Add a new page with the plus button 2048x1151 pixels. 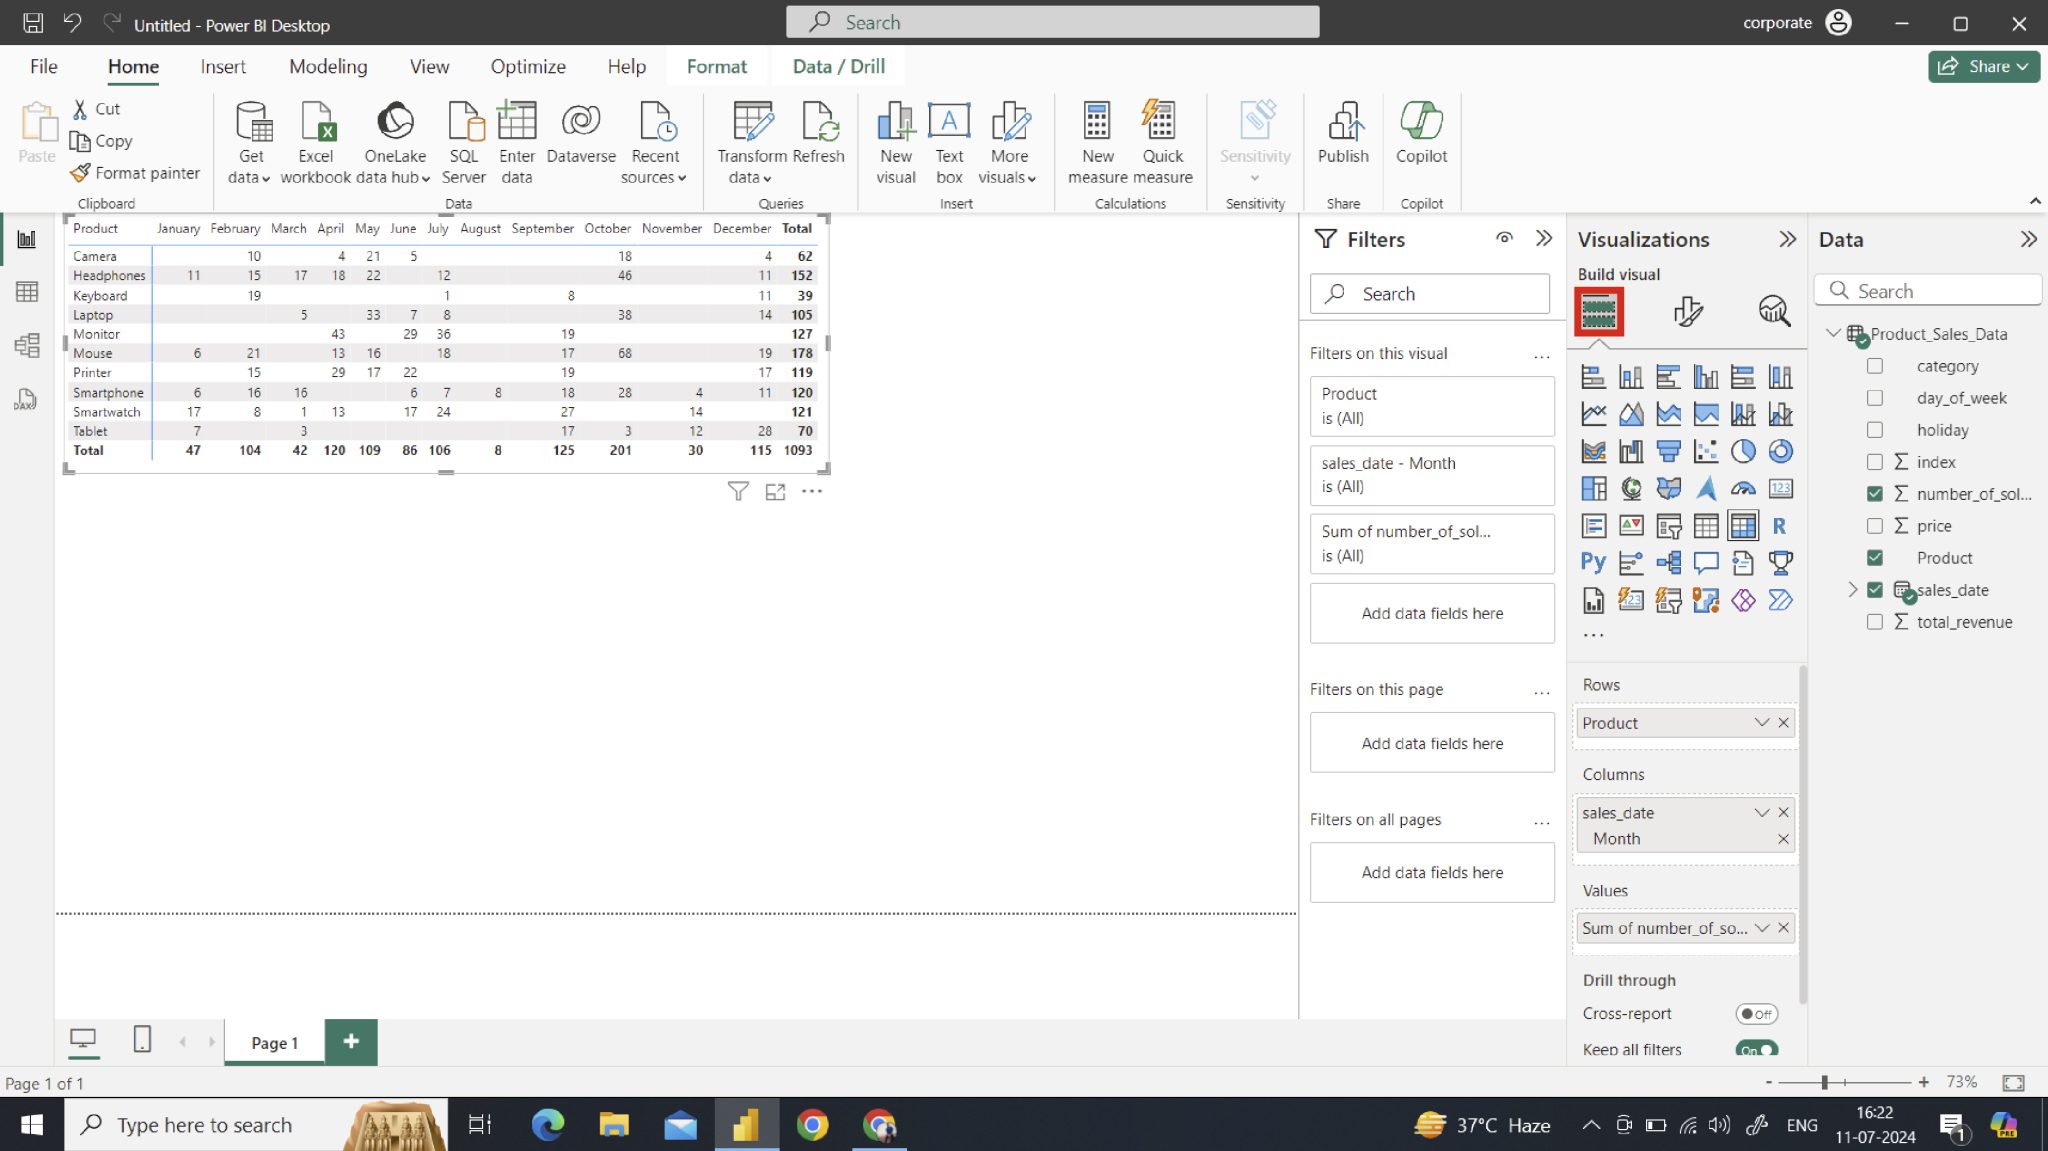click(x=351, y=1041)
